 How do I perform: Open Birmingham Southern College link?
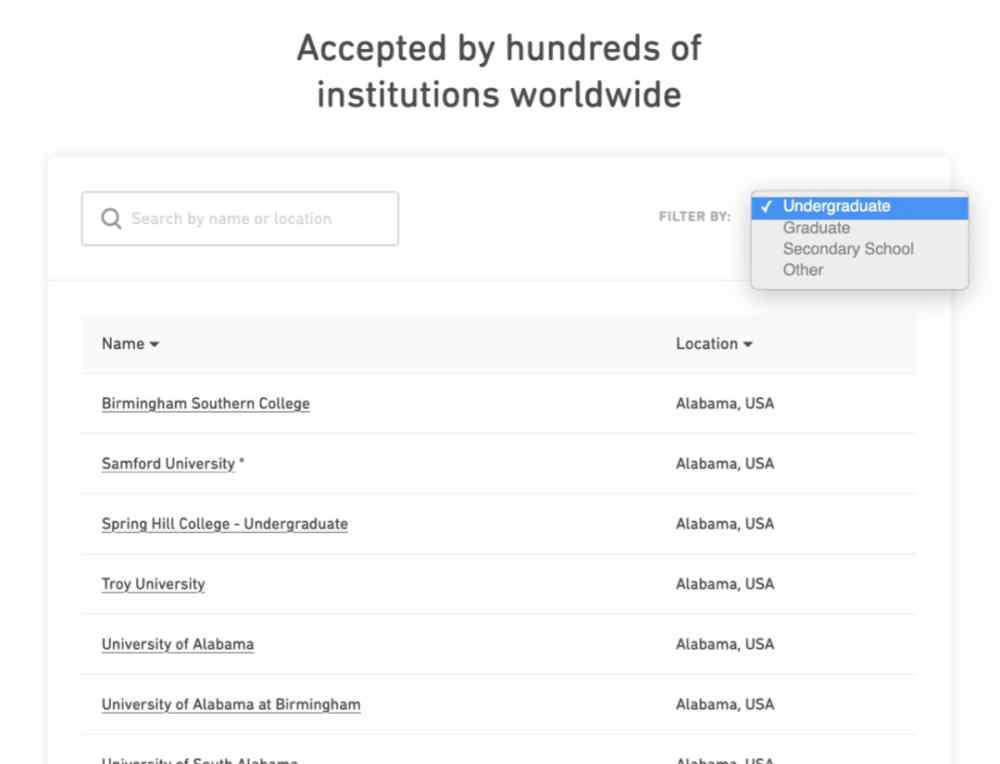pos(205,404)
